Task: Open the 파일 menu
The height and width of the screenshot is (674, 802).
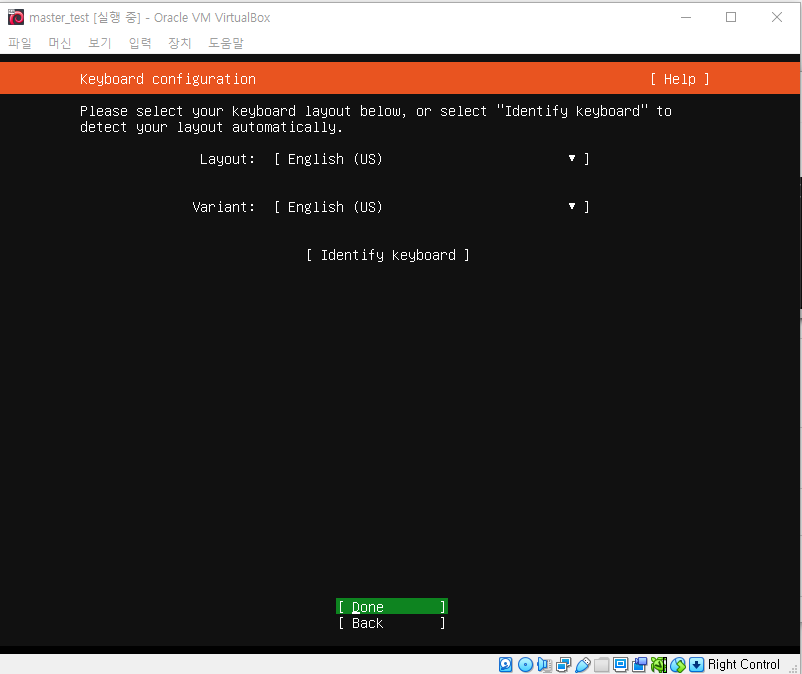Action: (20, 43)
